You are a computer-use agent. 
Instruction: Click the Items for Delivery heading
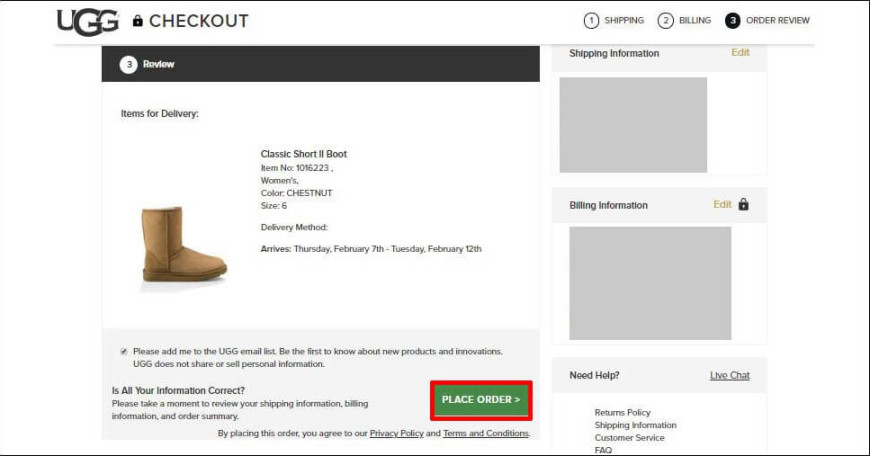pos(160,114)
